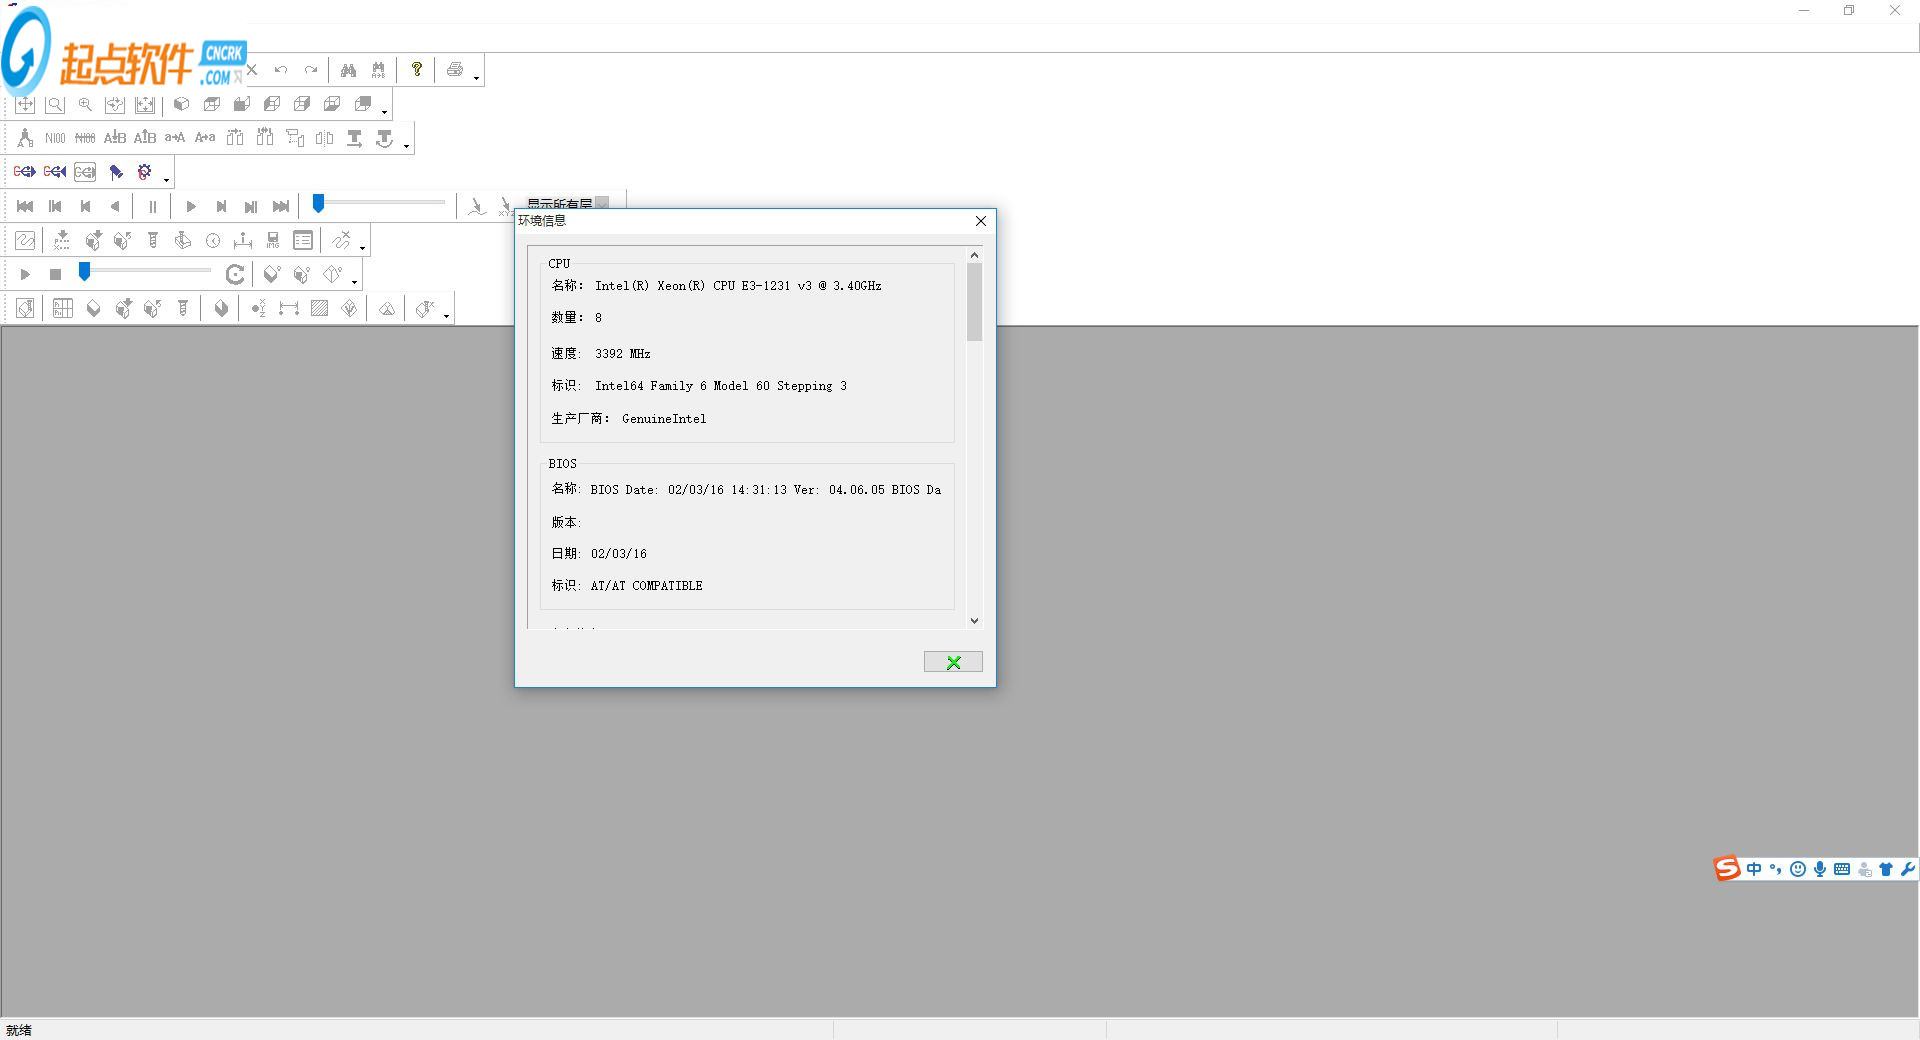The height and width of the screenshot is (1040, 1920).
Task: Switch to the solid isometric cube view
Action: (181, 104)
